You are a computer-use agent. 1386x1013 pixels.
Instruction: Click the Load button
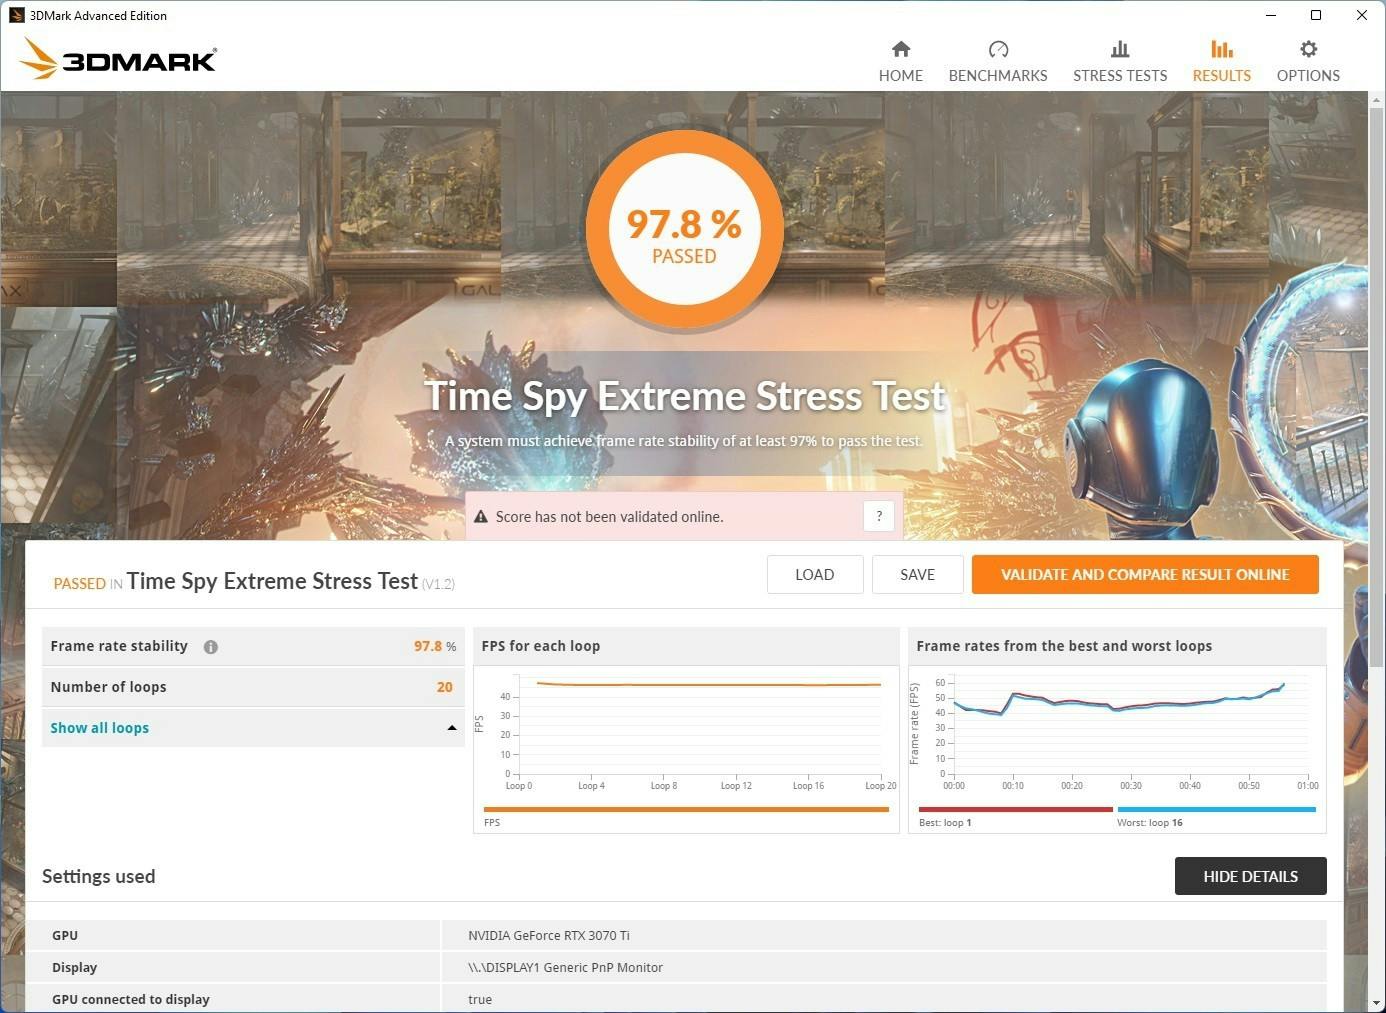point(814,575)
